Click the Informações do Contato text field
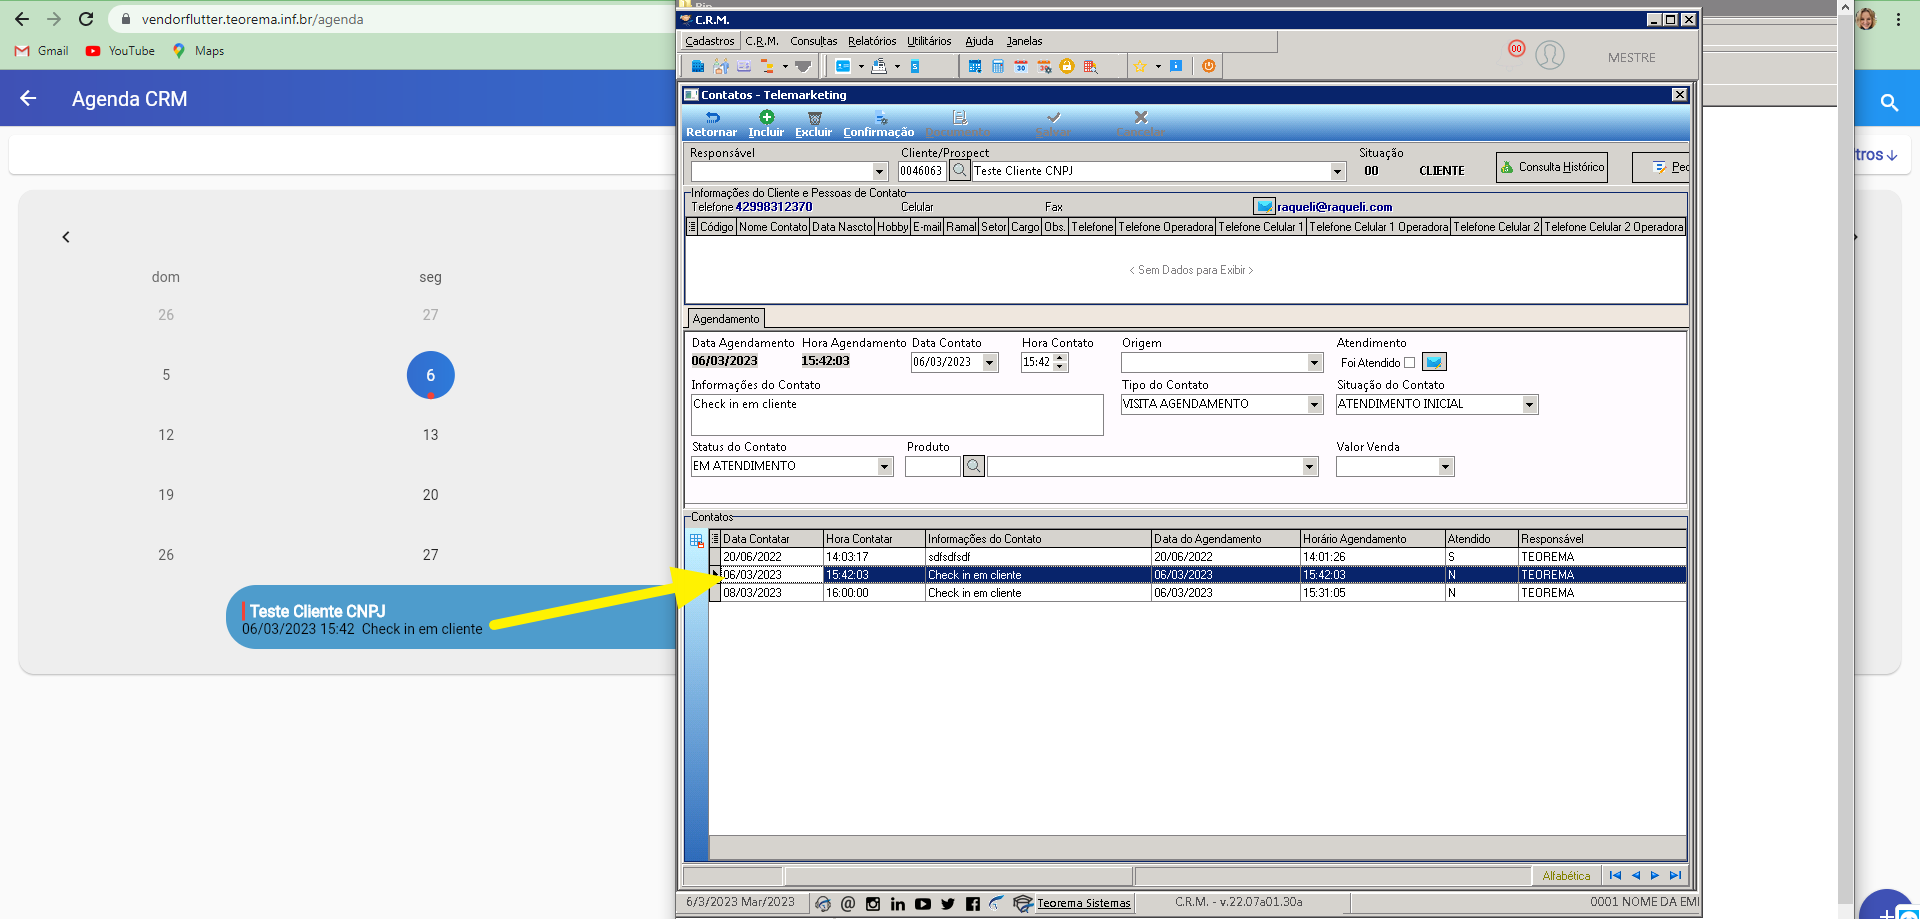The image size is (1920, 919). tap(897, 414)
